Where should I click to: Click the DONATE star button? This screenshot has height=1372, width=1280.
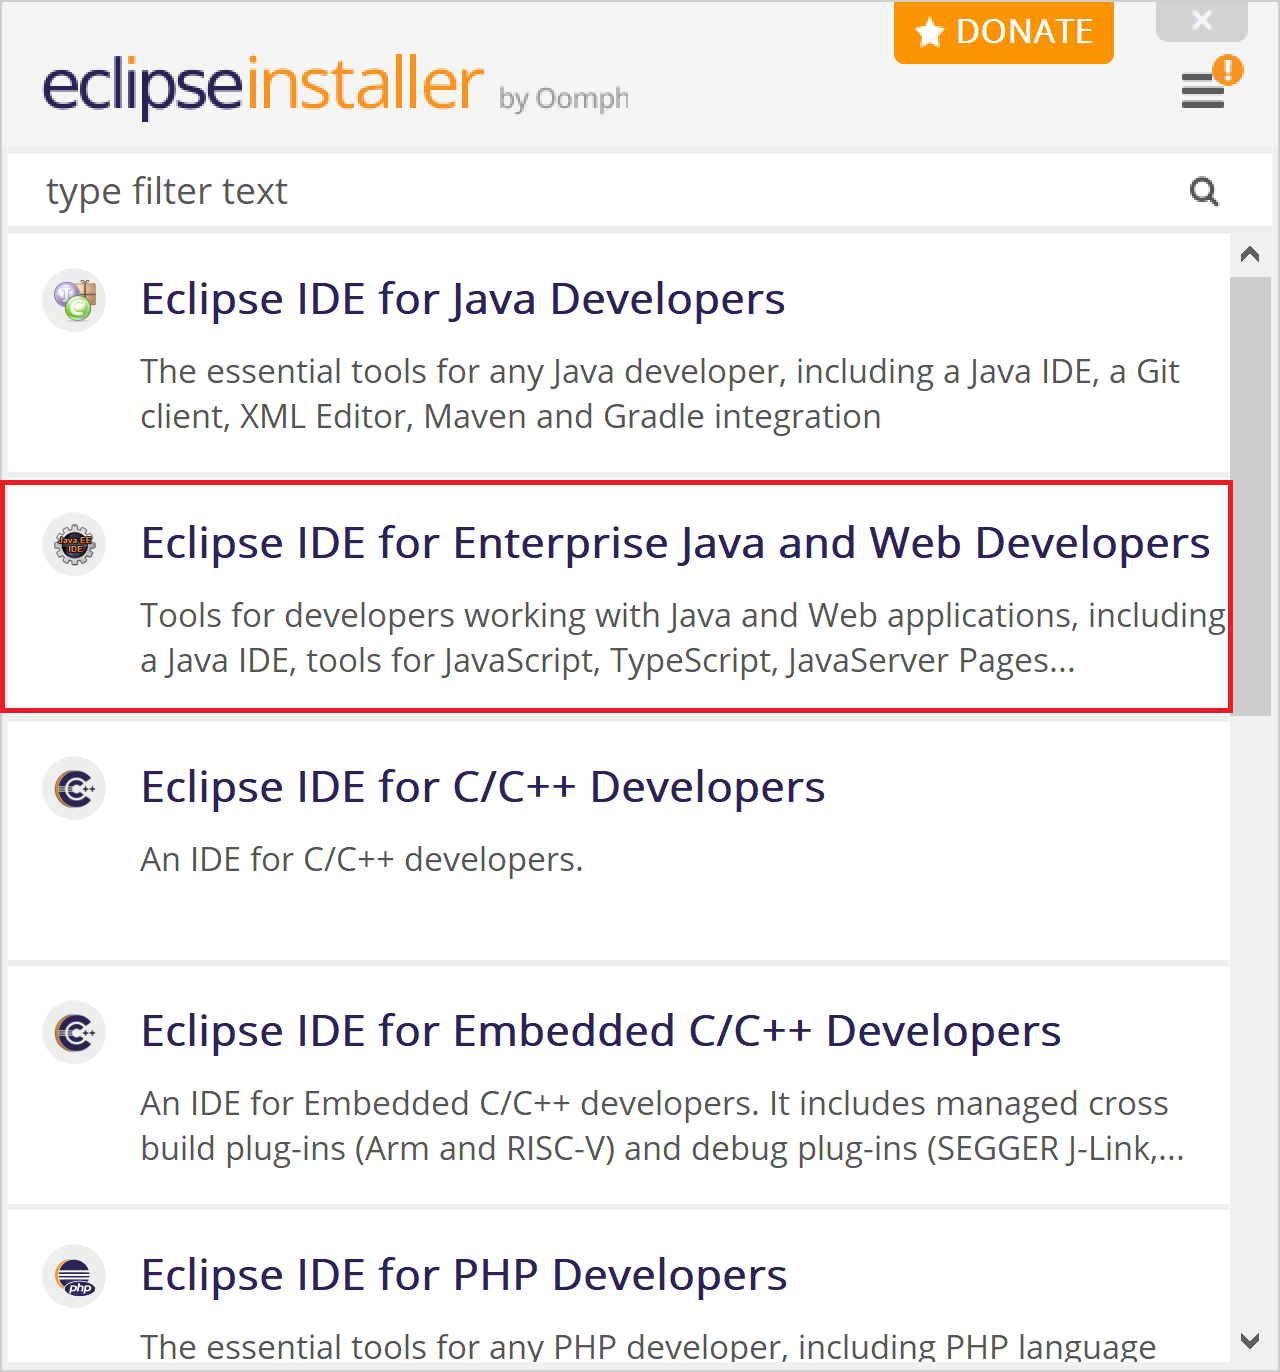coord(1004,32)
